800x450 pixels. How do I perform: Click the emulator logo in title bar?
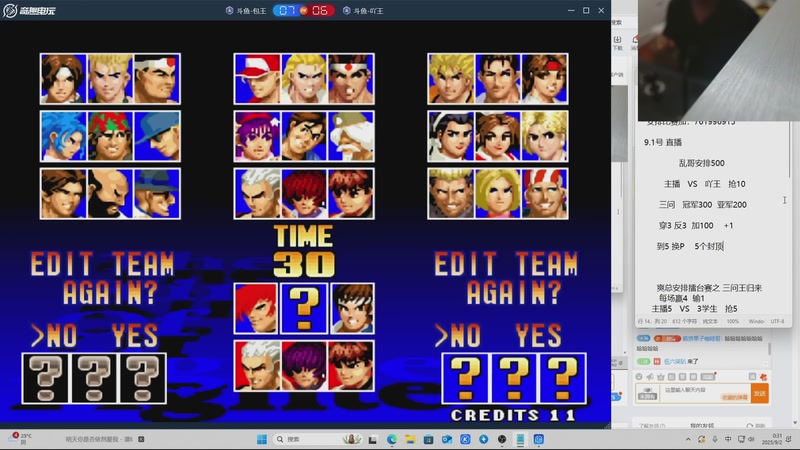(30, 10)
